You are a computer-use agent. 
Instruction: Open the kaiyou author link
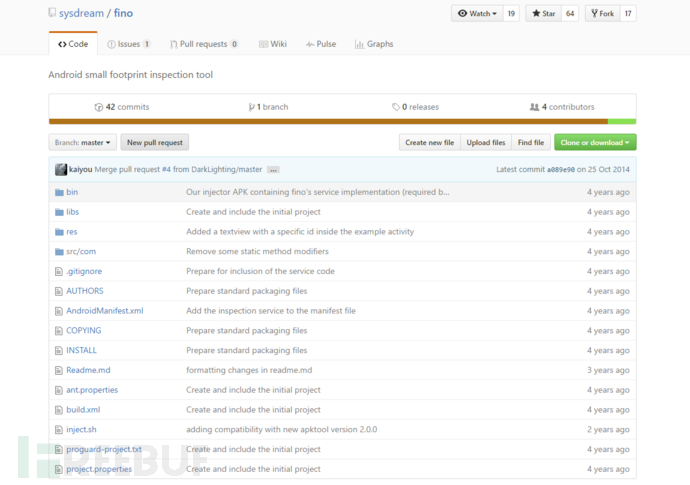point(81,169)
